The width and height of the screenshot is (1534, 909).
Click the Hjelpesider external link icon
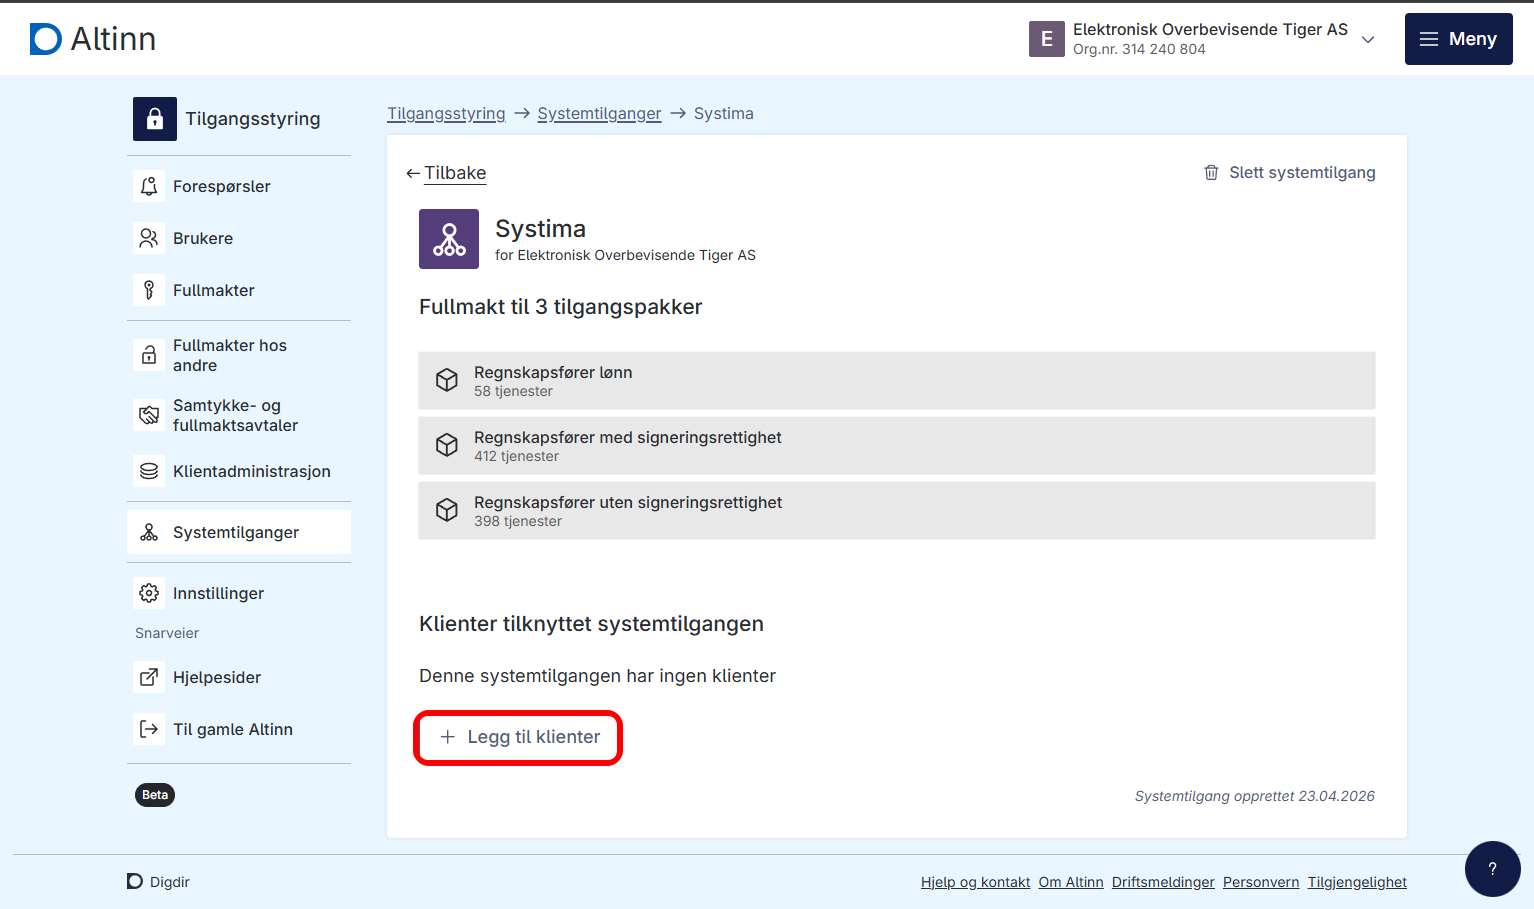(149, 677)
